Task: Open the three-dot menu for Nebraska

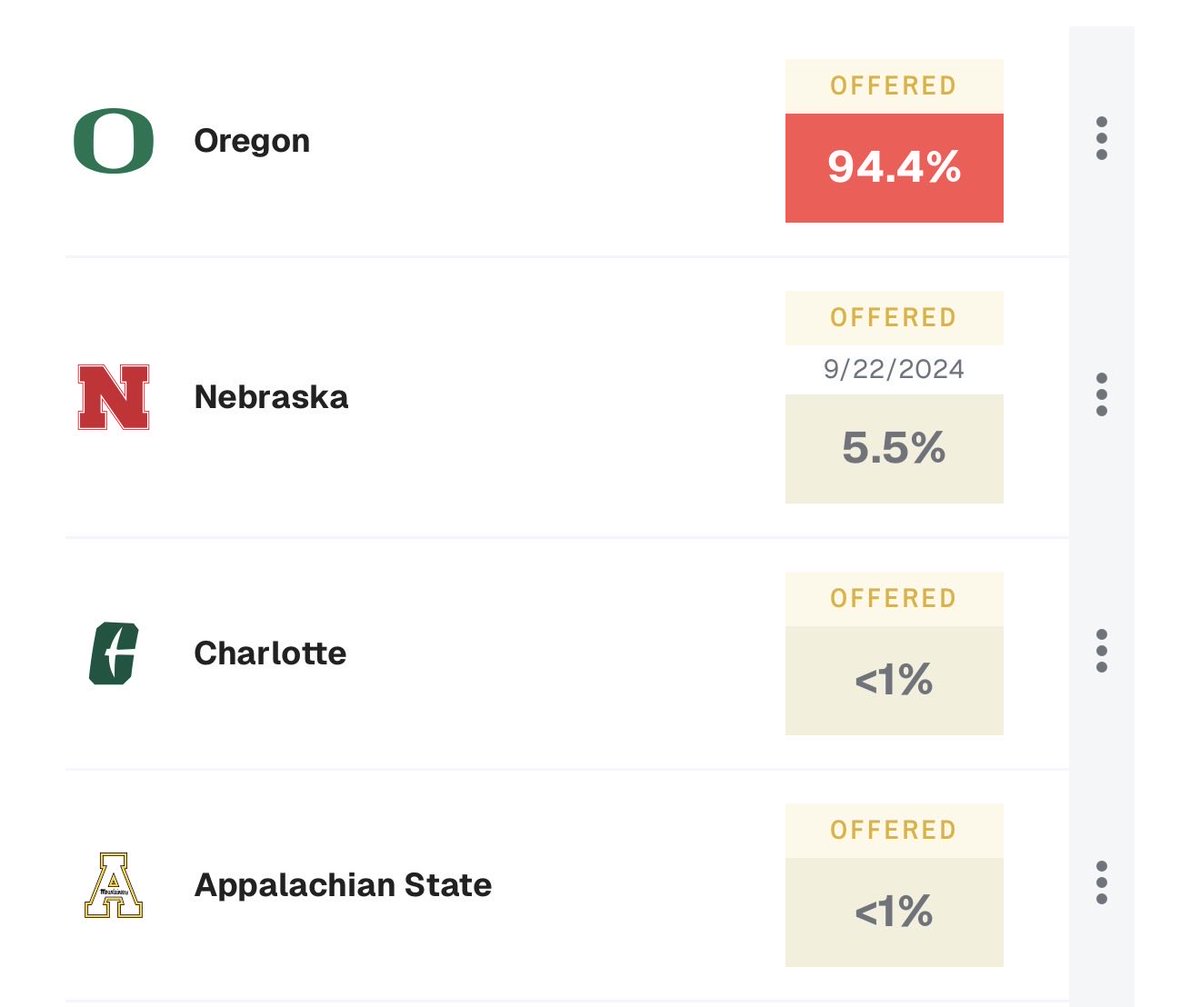Action: click(1101, 395)
